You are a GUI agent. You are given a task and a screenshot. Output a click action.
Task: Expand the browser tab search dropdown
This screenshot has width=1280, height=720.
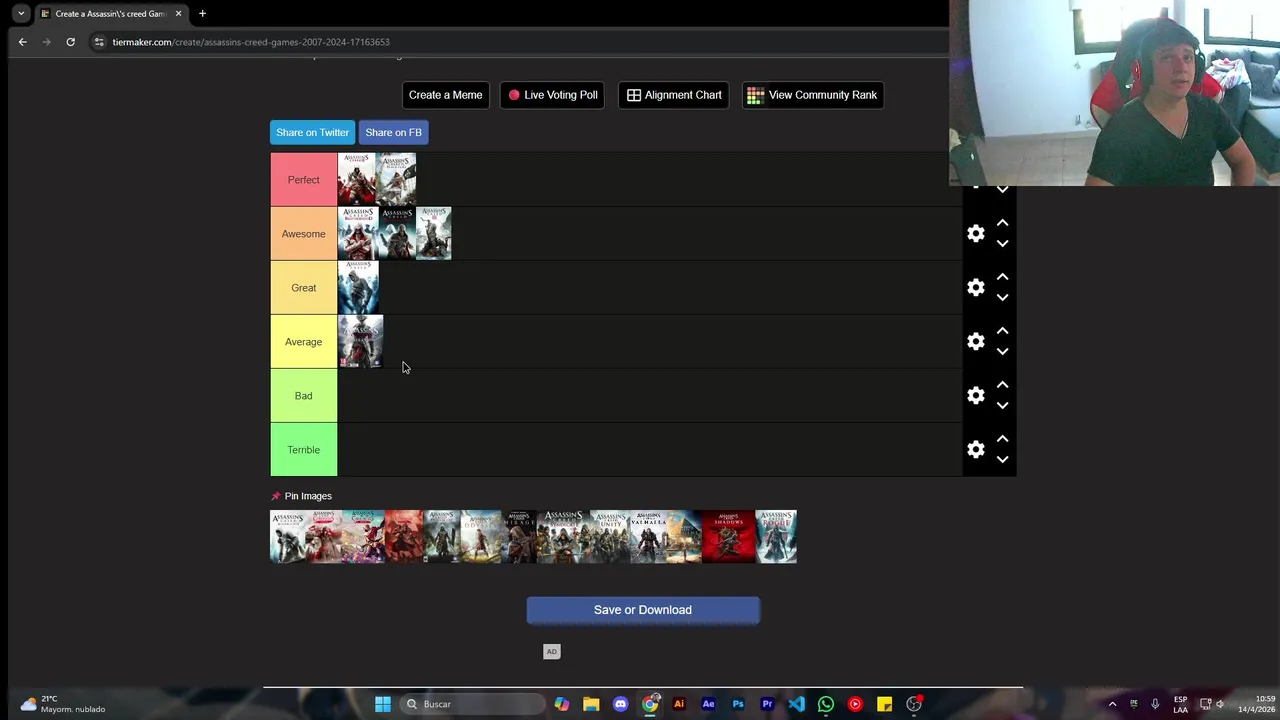tap(21, 14)
